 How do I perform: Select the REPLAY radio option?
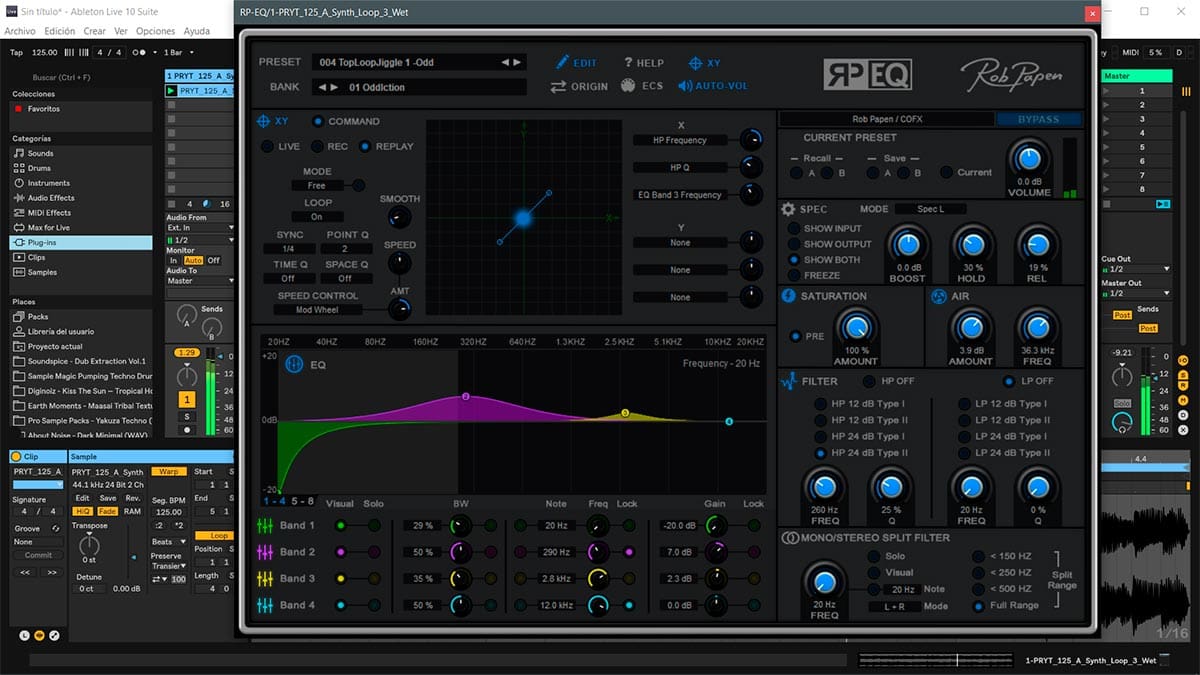[x=365, y=147]
